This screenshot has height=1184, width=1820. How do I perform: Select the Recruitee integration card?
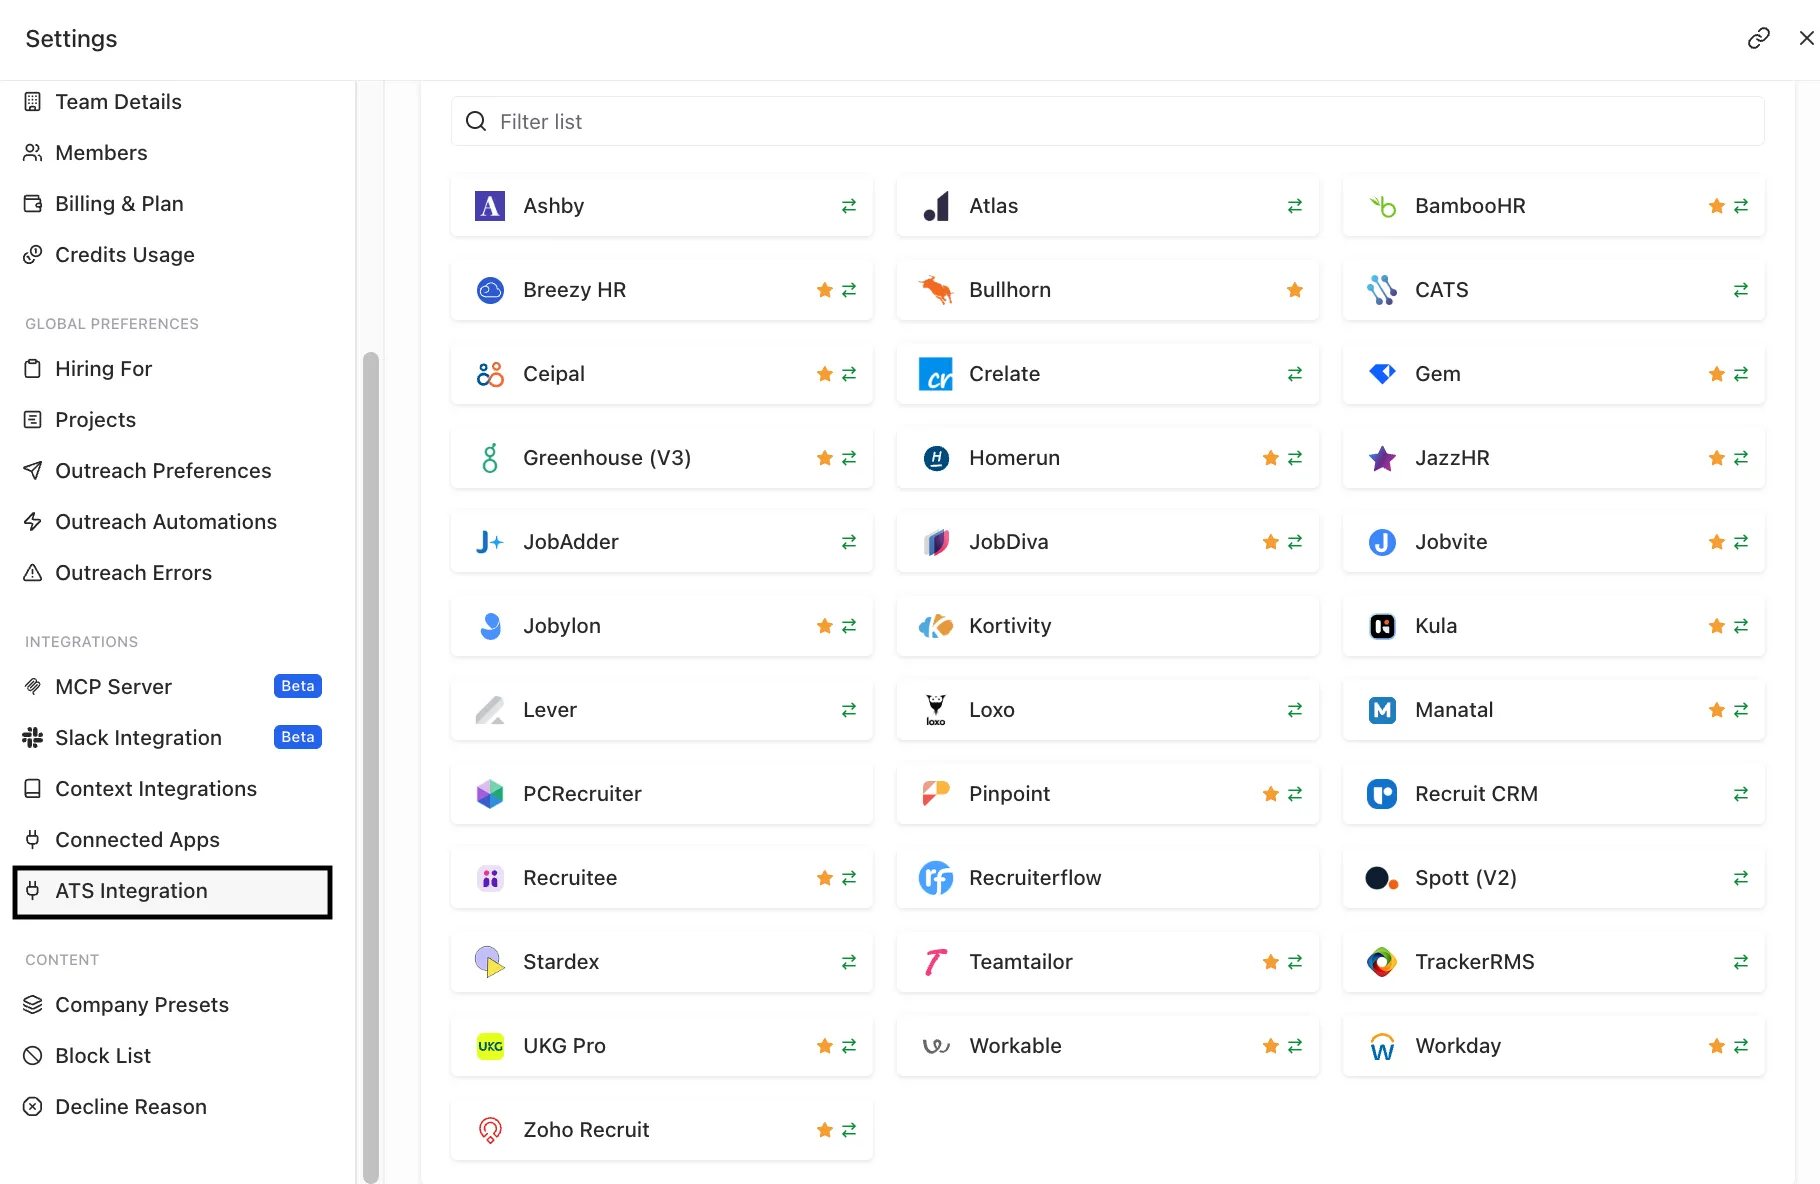[662, 878]
